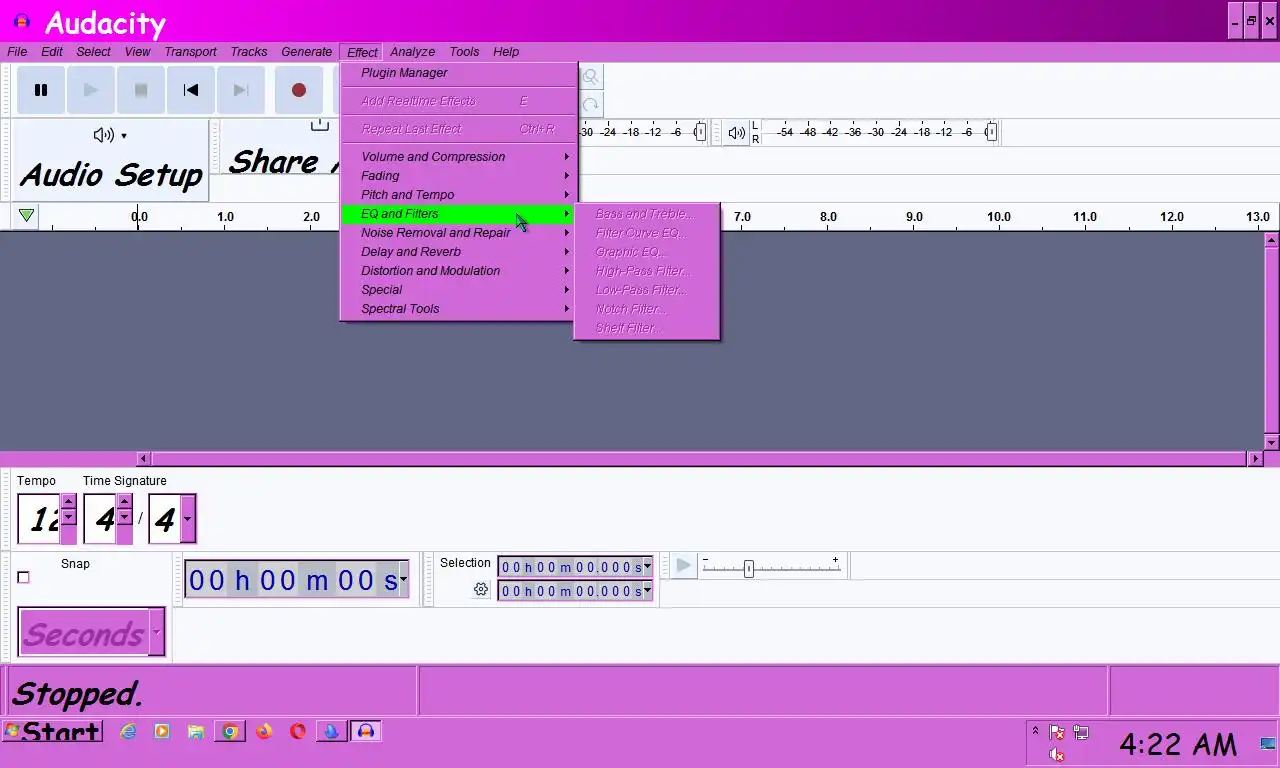Open Windows Media Player taskbar icon
The width and height of the screenshot is (1280, 768).
click(x=162, y=731)
